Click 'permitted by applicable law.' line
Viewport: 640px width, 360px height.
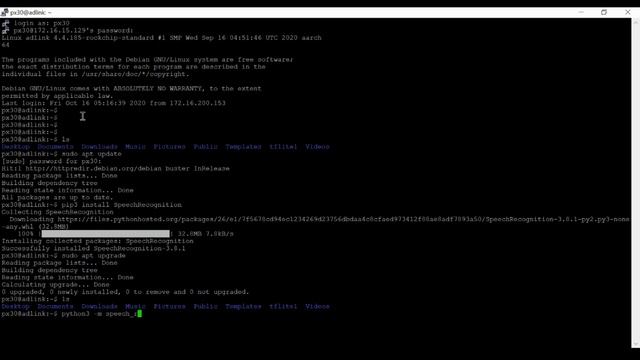coord(57,96)
